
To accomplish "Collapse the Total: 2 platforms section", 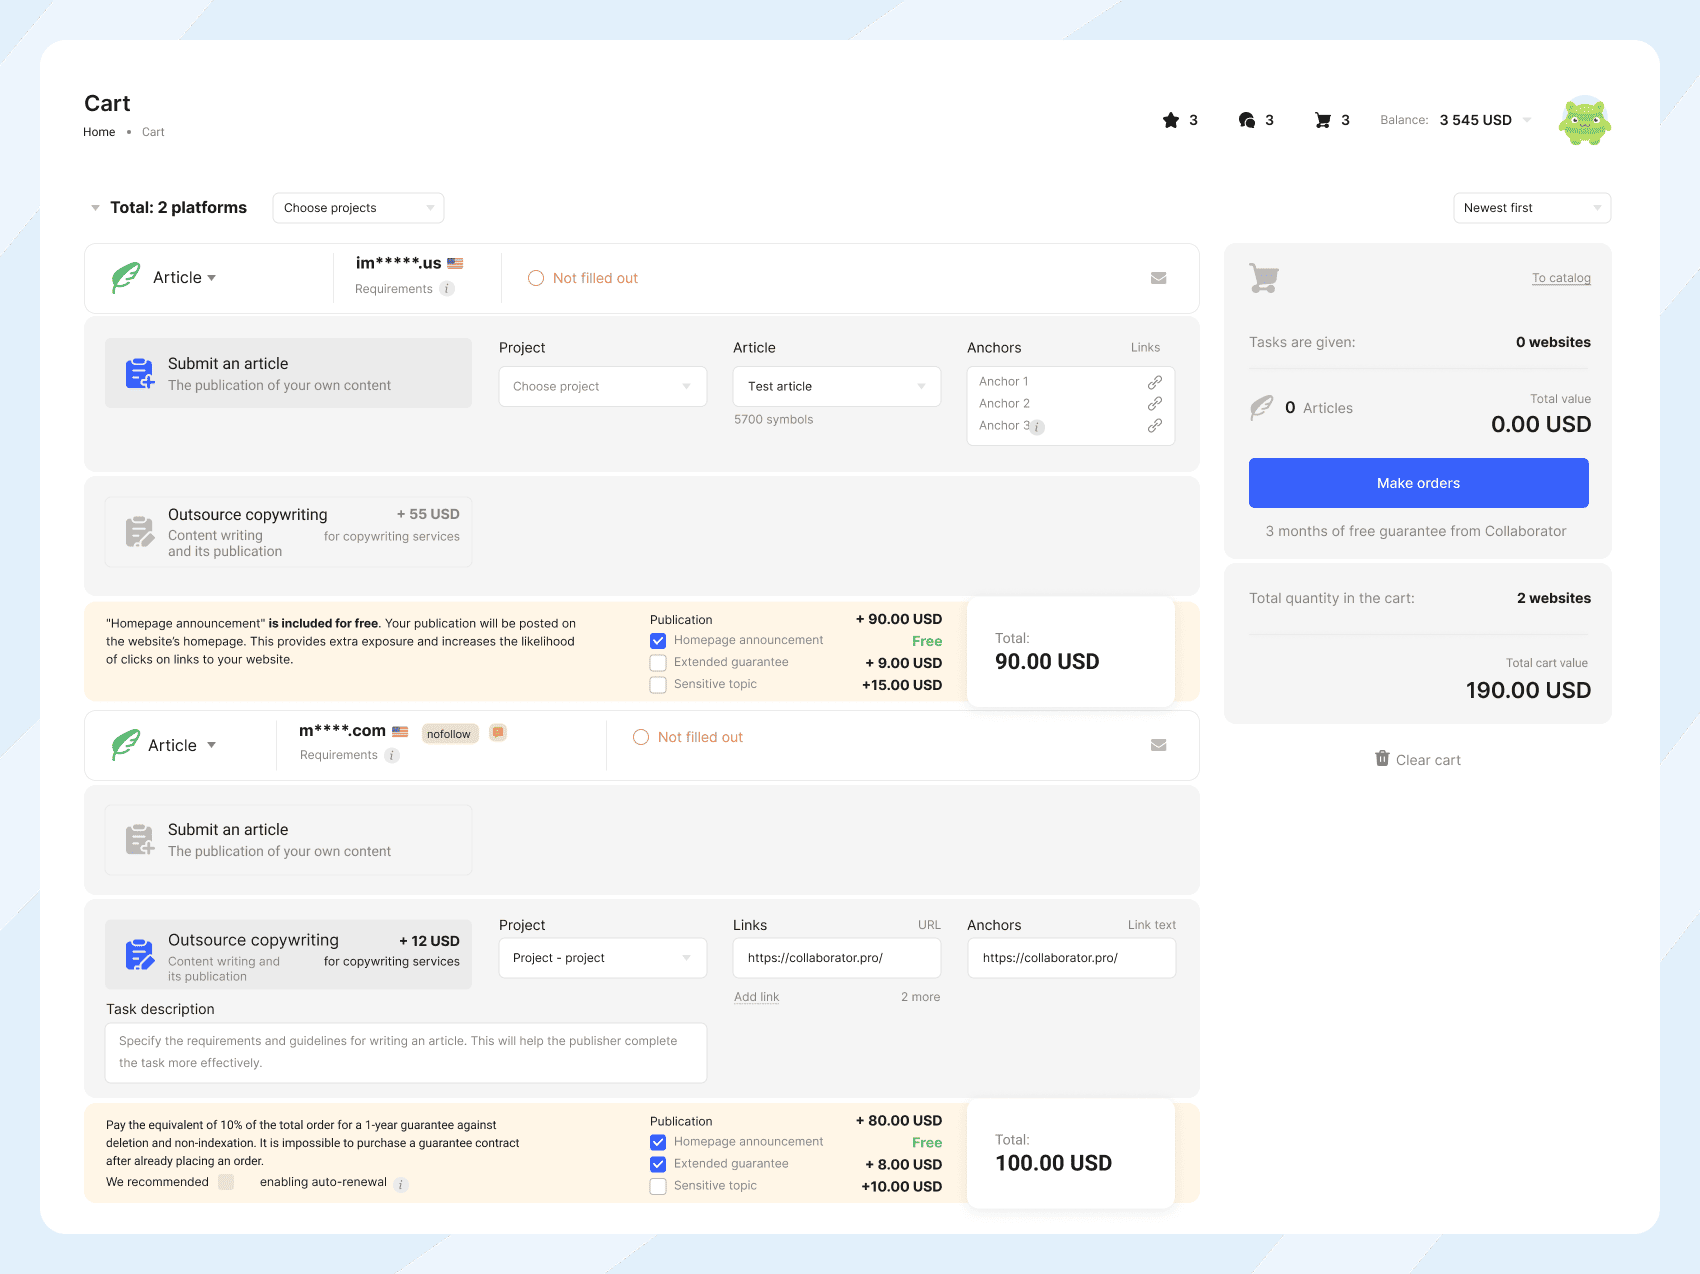I will 94,207.
